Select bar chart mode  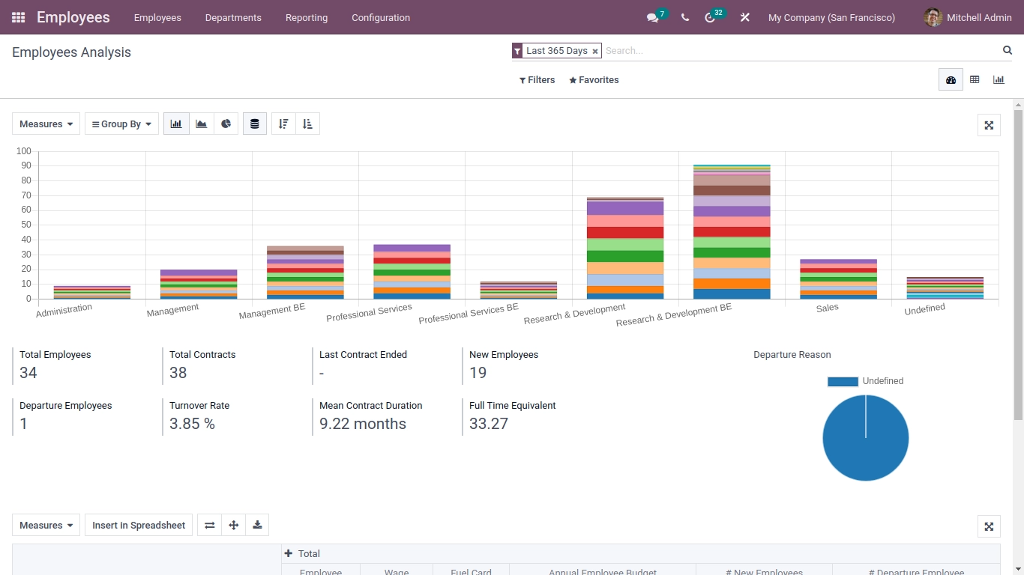[x=176, y=124]
